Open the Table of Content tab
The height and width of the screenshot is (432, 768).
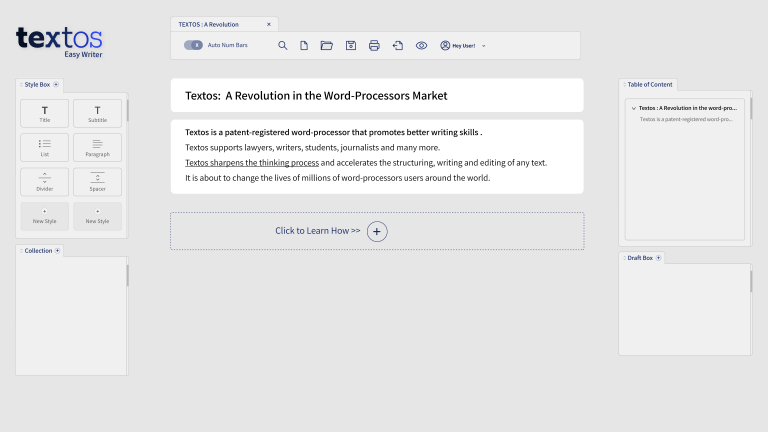click(649, 85)
